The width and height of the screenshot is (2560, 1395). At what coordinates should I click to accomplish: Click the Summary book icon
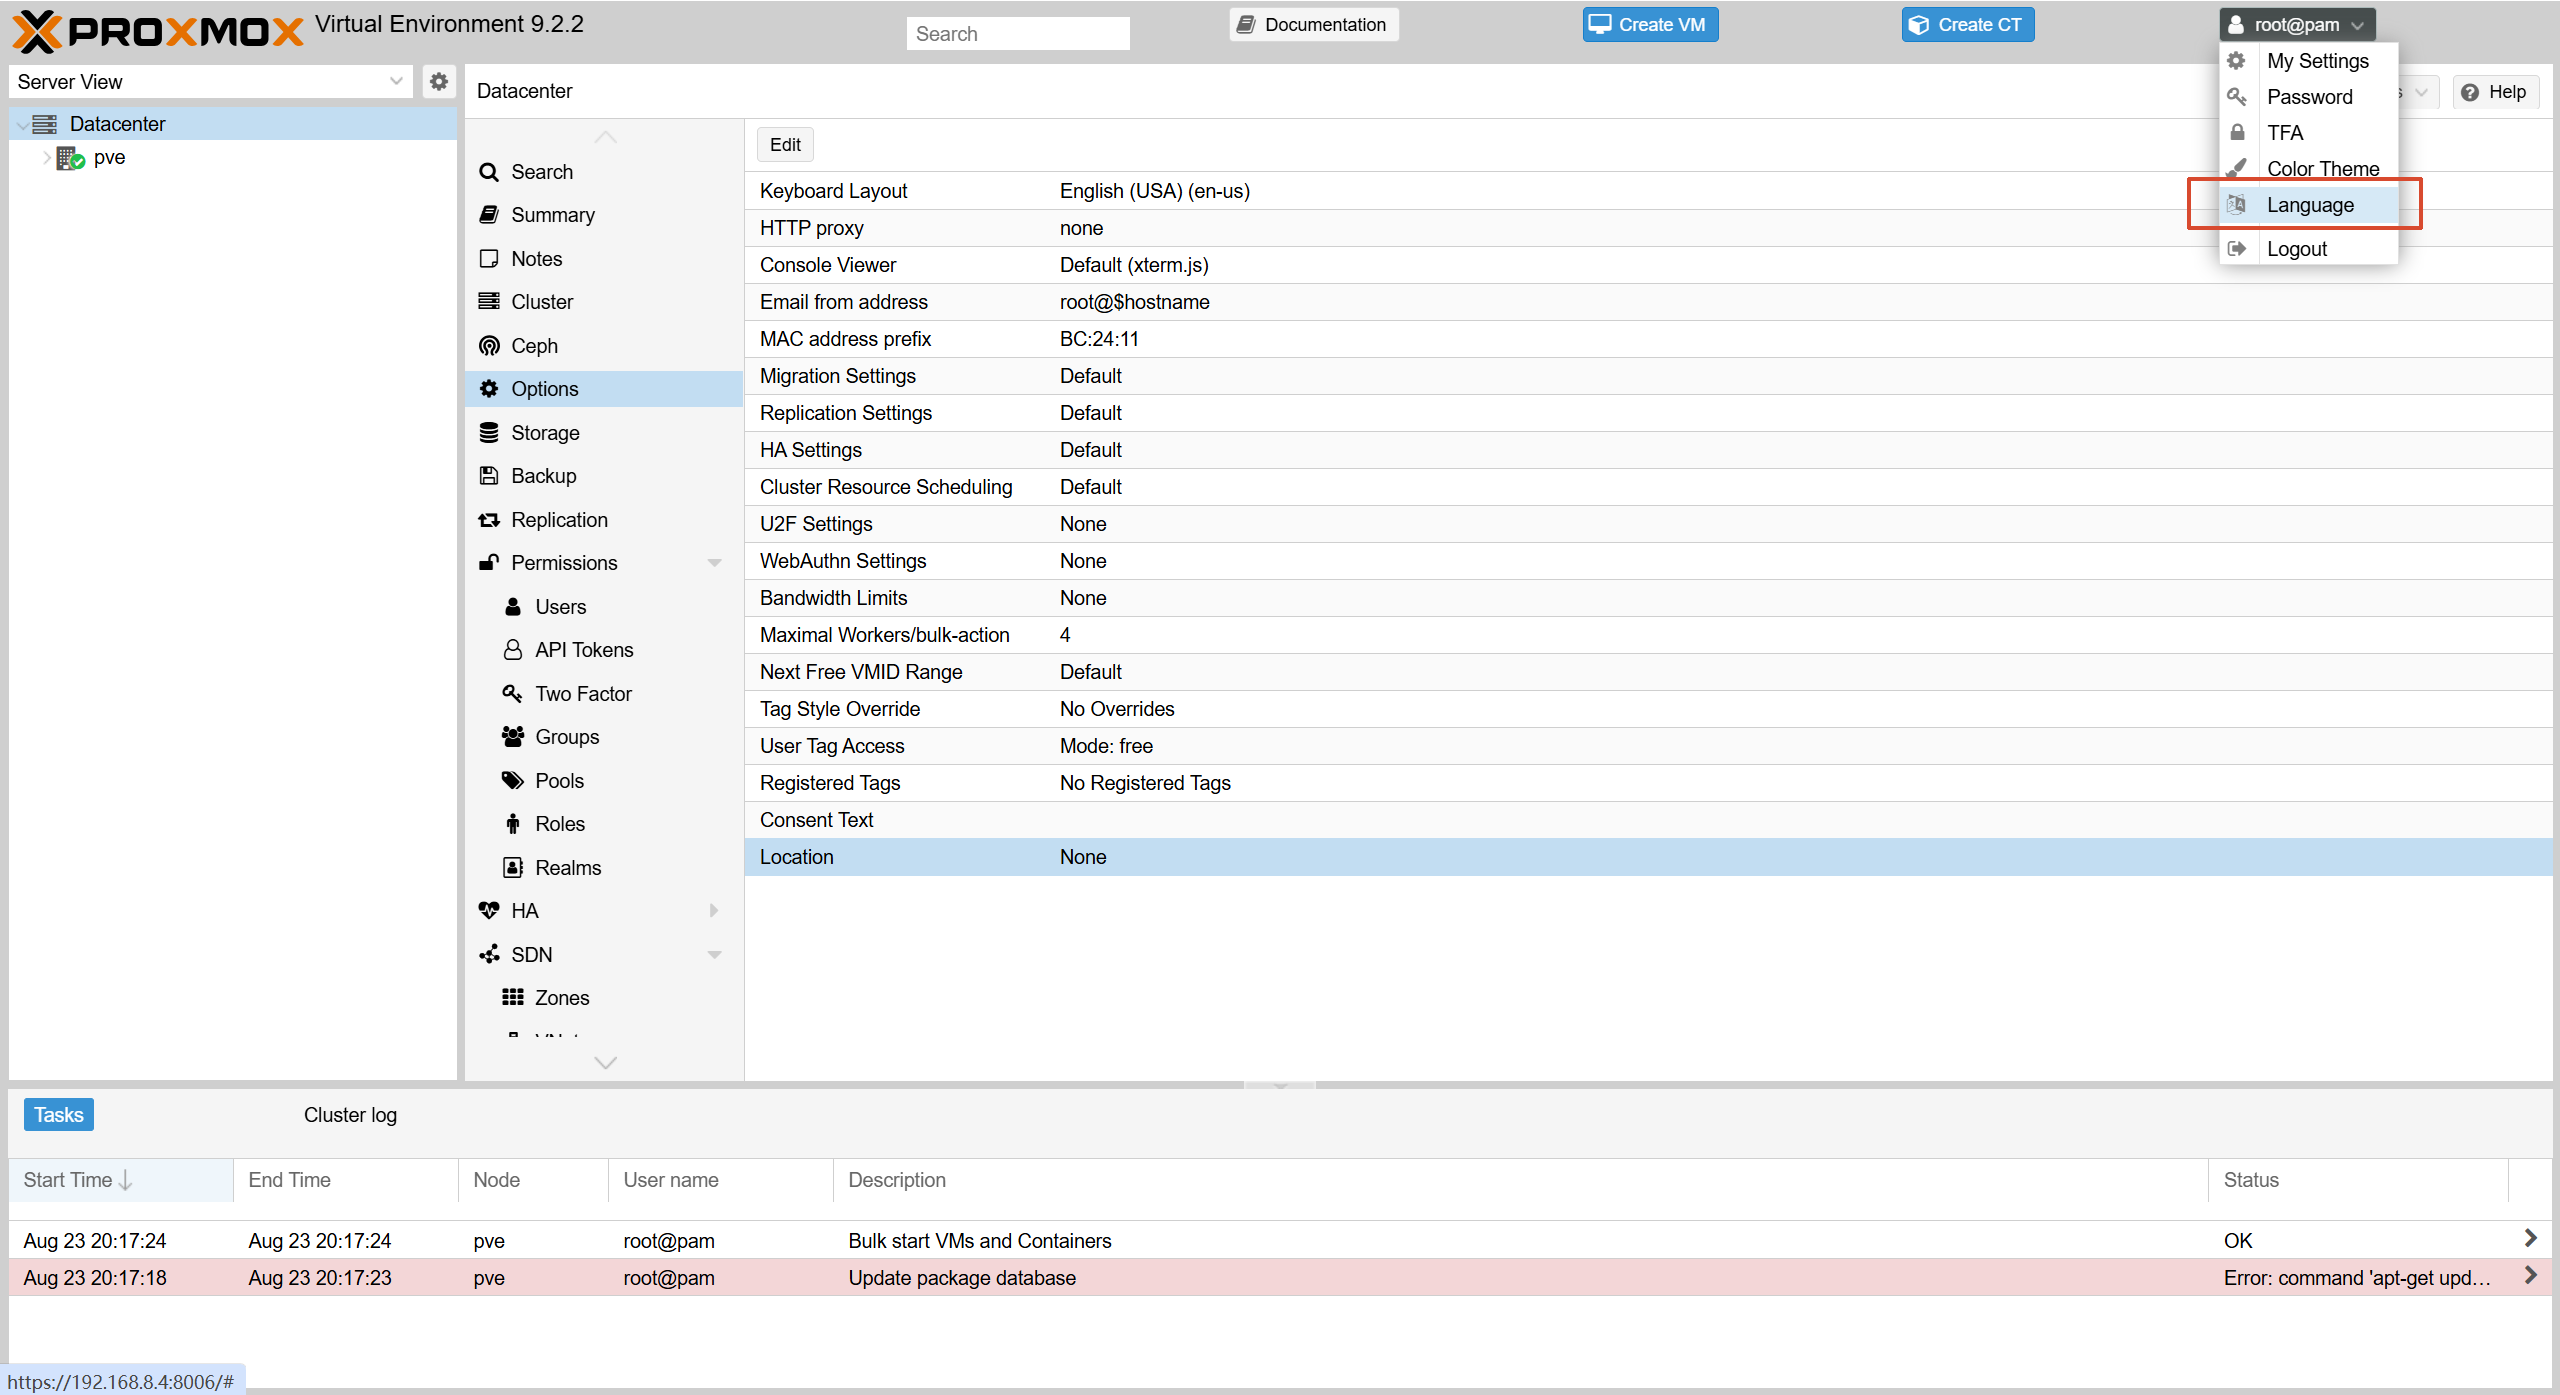pyautogui.click(x=489, y=215)
